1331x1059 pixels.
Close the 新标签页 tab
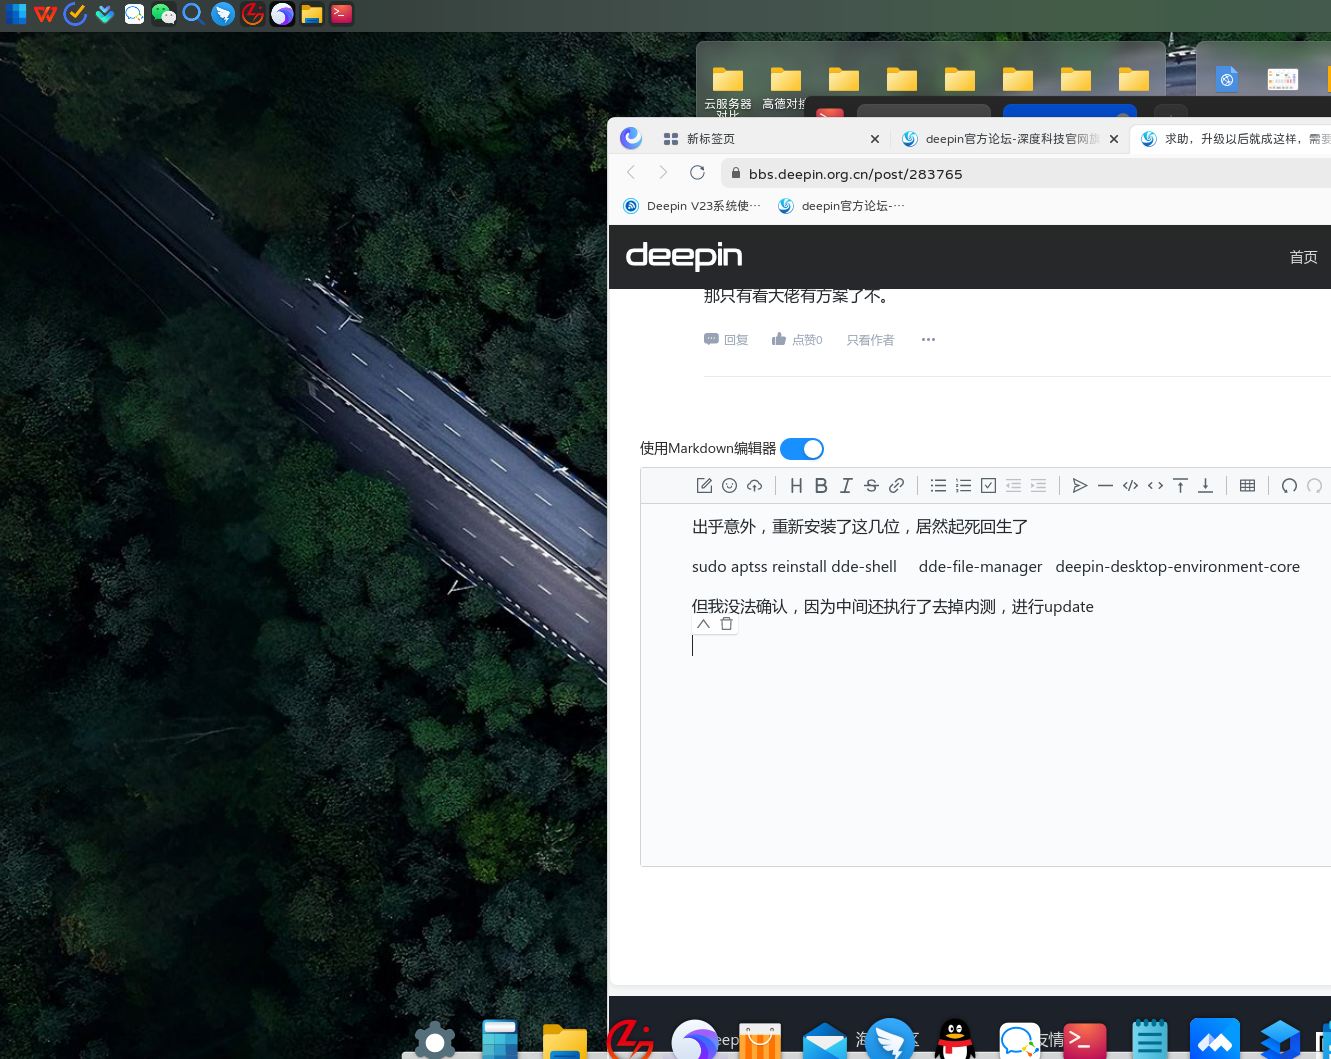[x=875, y=139]
